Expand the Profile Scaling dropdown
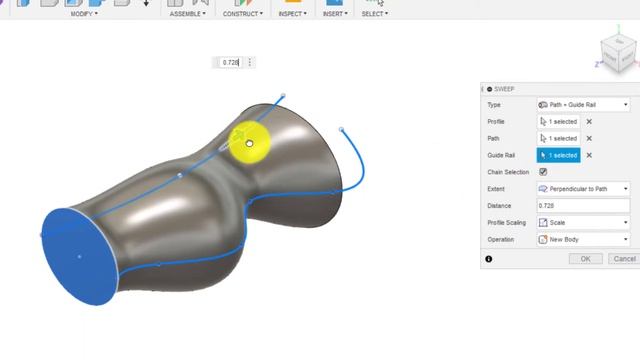 pos(583,222)
